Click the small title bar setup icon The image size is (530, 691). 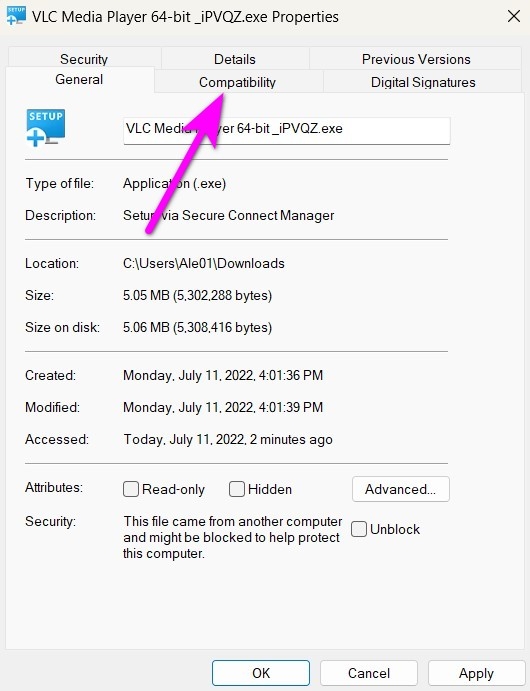[16, 16]
